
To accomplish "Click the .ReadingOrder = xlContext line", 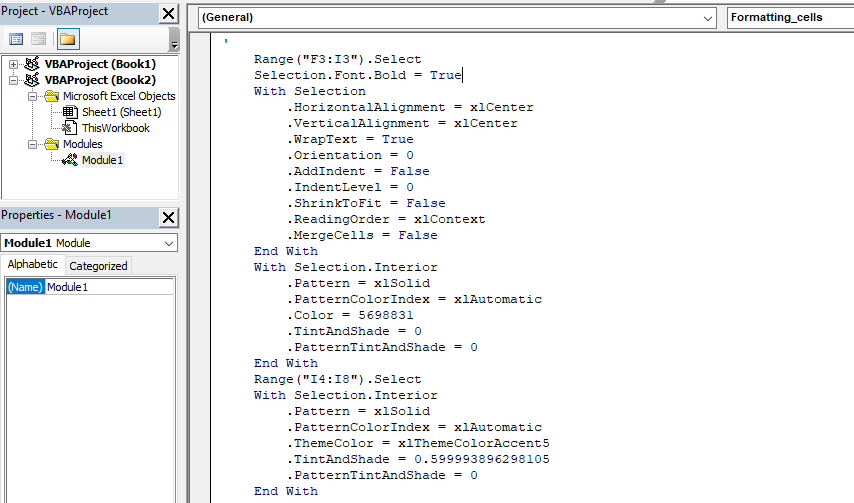I will pos(386,219).
